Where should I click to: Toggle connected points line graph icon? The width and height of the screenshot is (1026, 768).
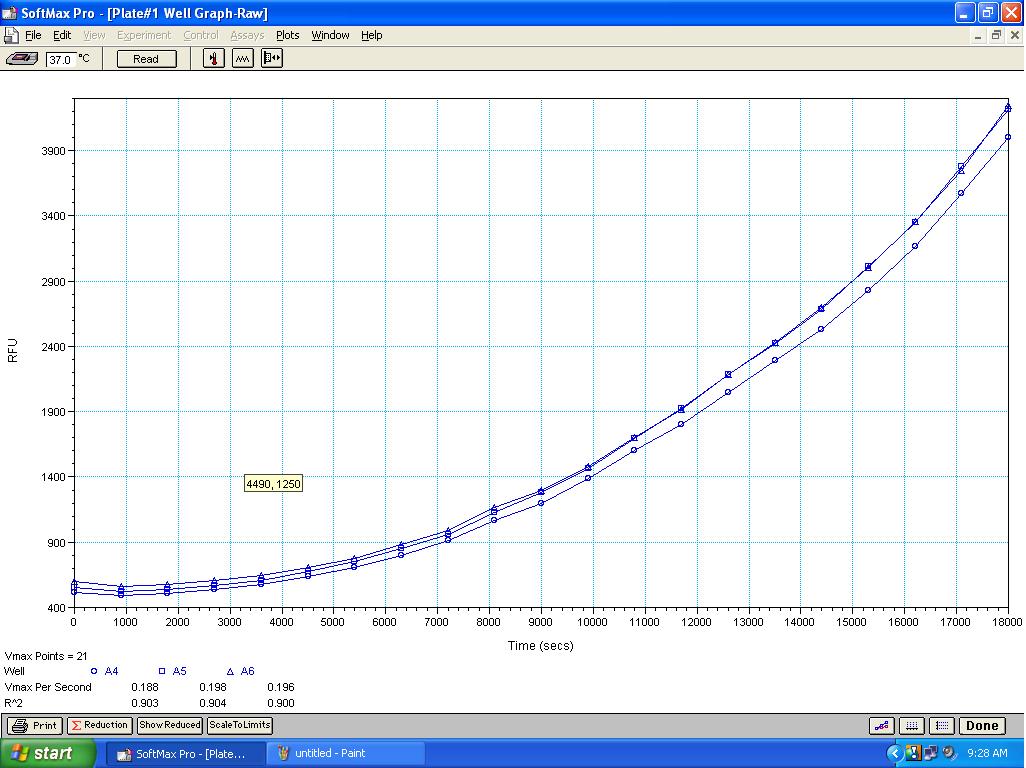click(x=881, y=726)
